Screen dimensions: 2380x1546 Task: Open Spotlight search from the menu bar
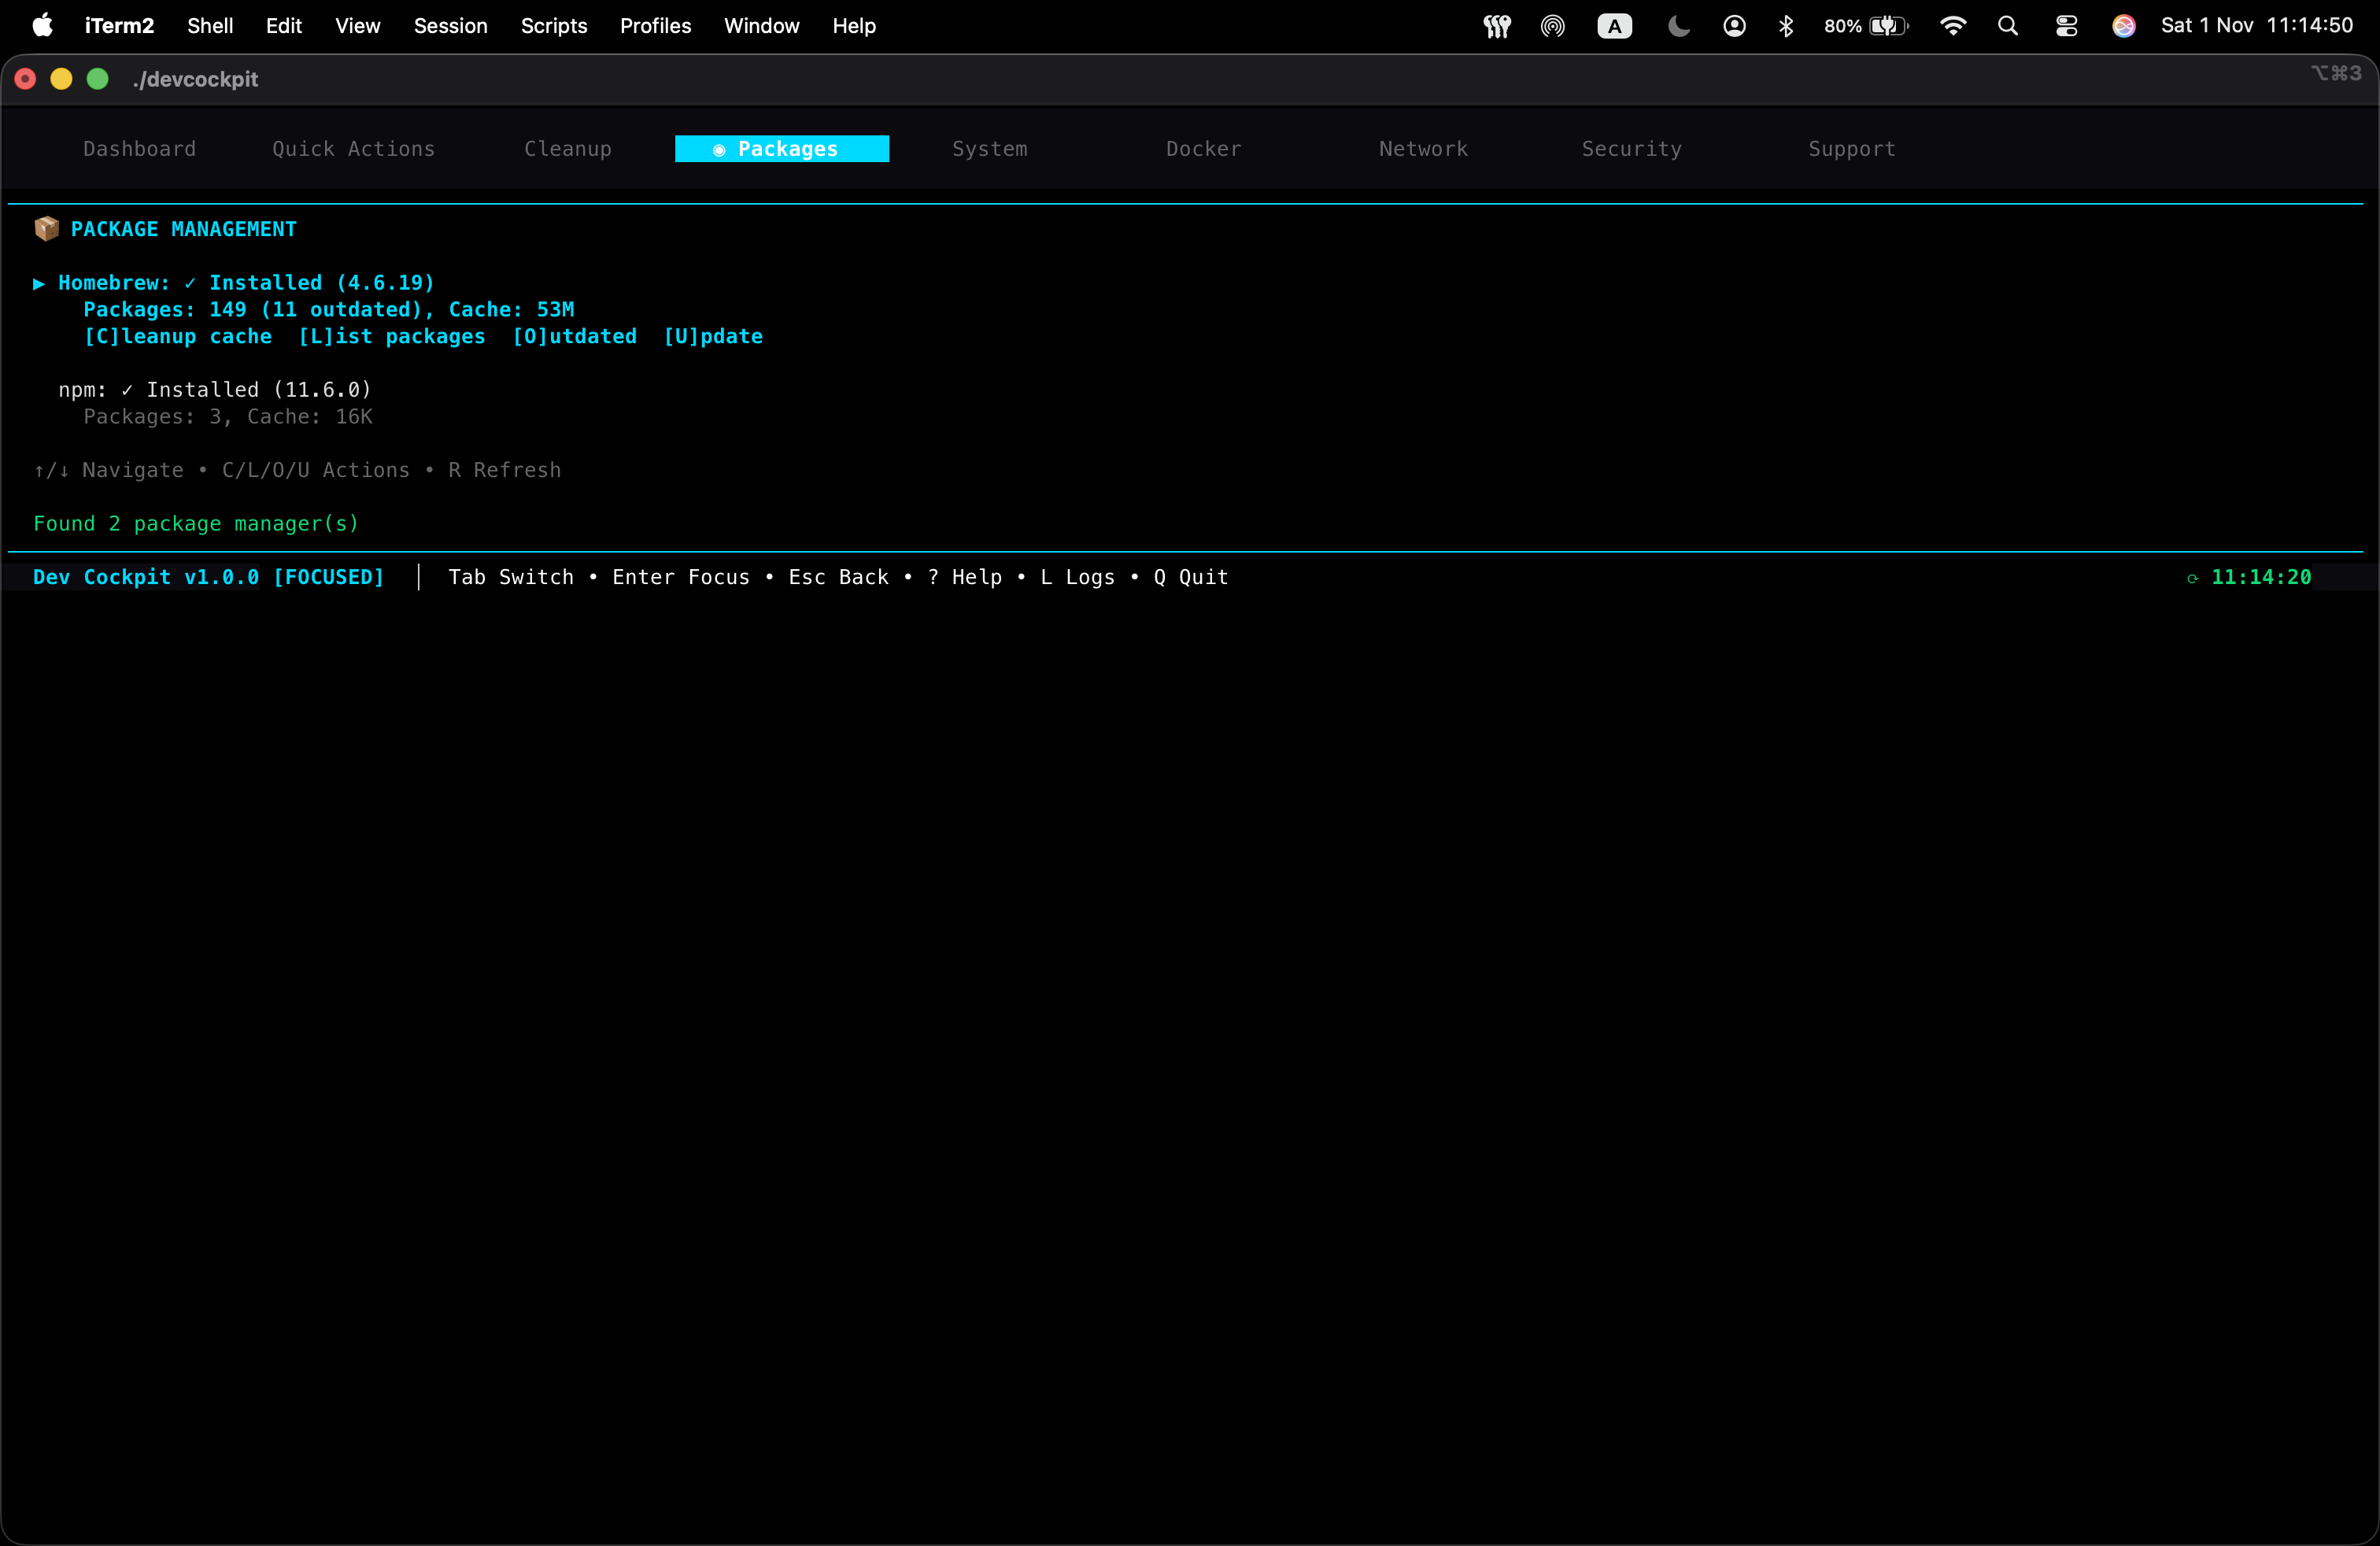pos(2008,26)
